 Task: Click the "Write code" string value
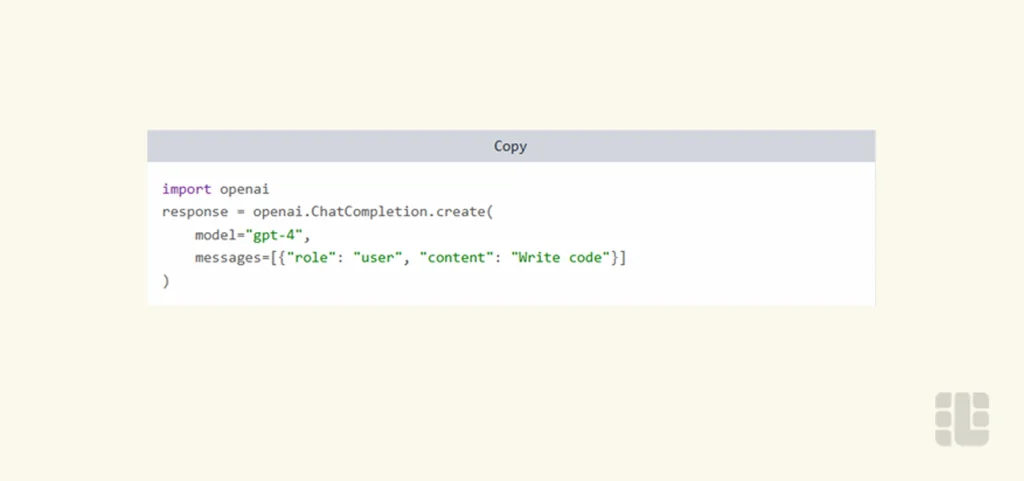tap(562, 258)
